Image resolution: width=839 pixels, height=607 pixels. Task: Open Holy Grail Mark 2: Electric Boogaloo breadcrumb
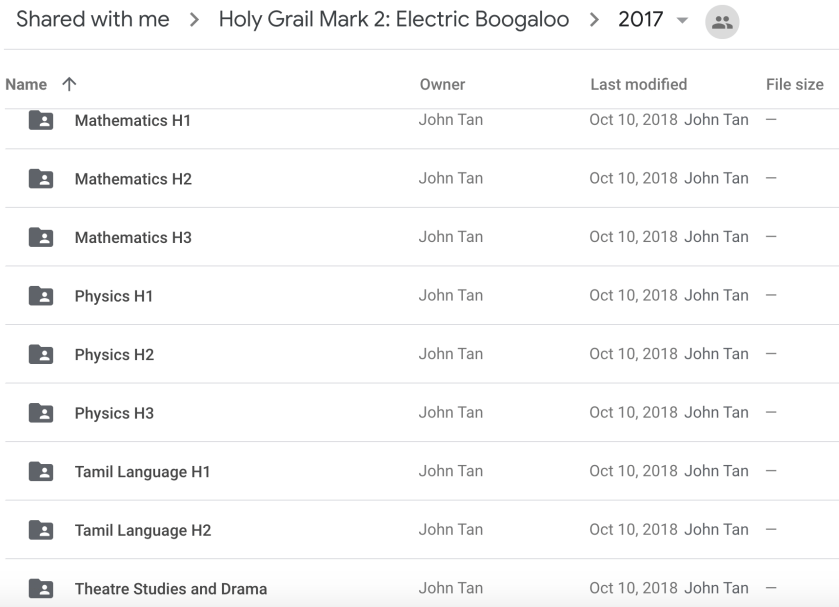point(393,20)
